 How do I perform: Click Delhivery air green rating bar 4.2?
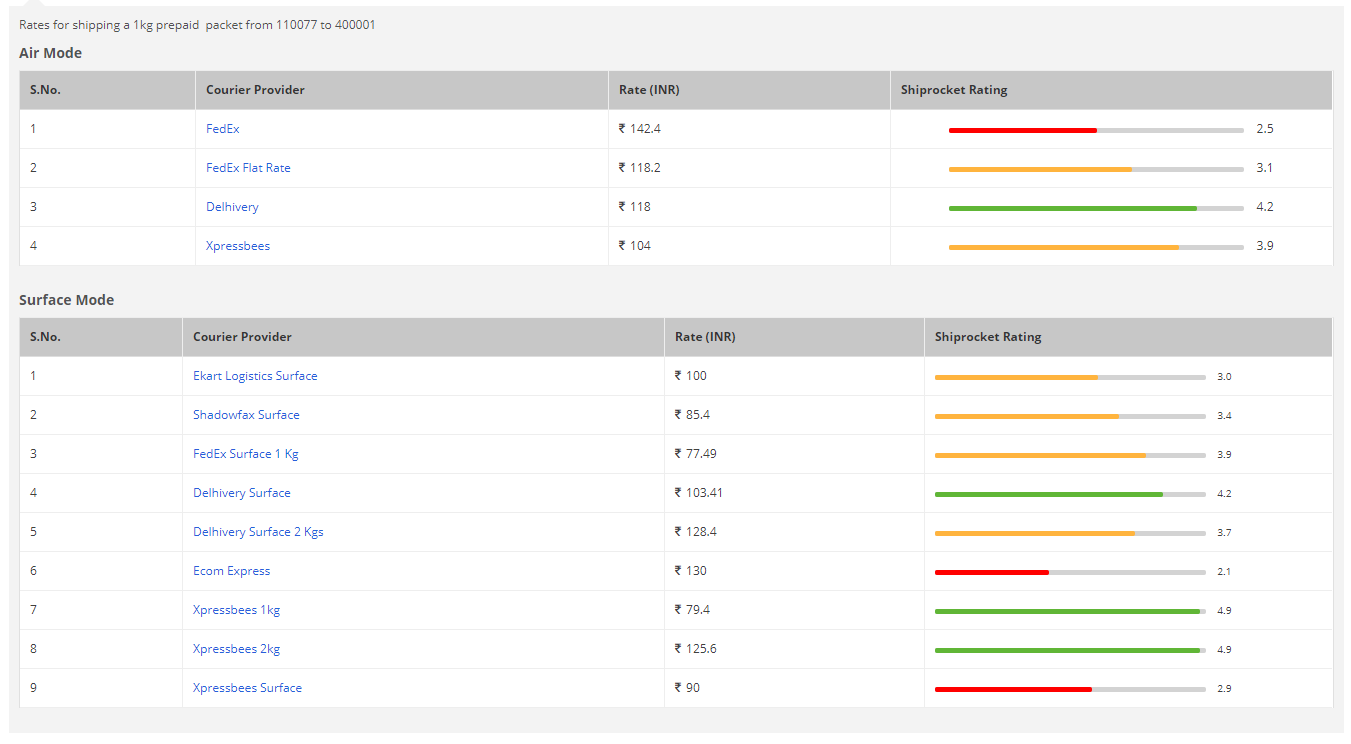pyautogui.click(x=1096, y=208)
